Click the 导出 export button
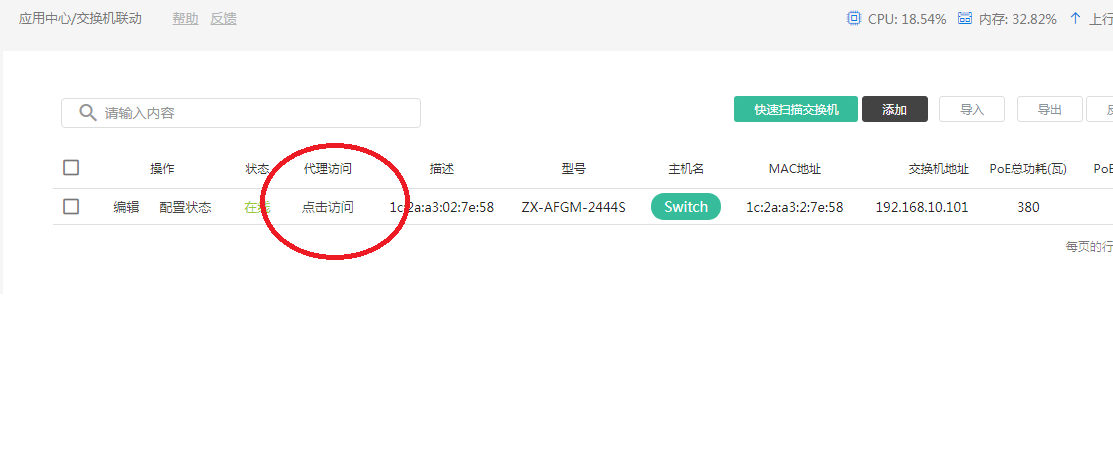The image size is (1113, 472). (x=1049, y=110)
